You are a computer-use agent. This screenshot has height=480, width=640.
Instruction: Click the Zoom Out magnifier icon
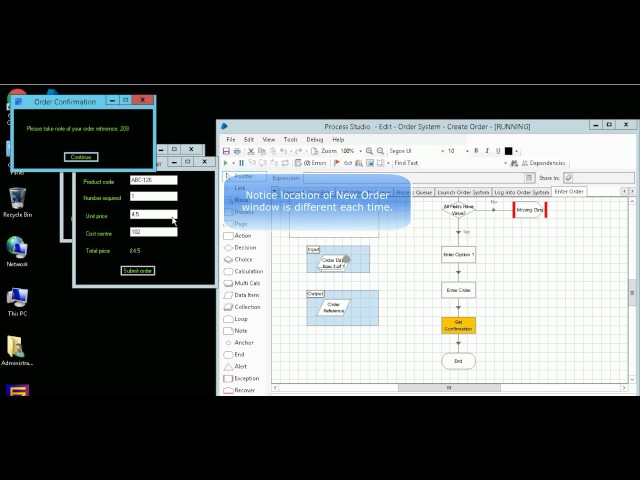[x=380, y=151]
